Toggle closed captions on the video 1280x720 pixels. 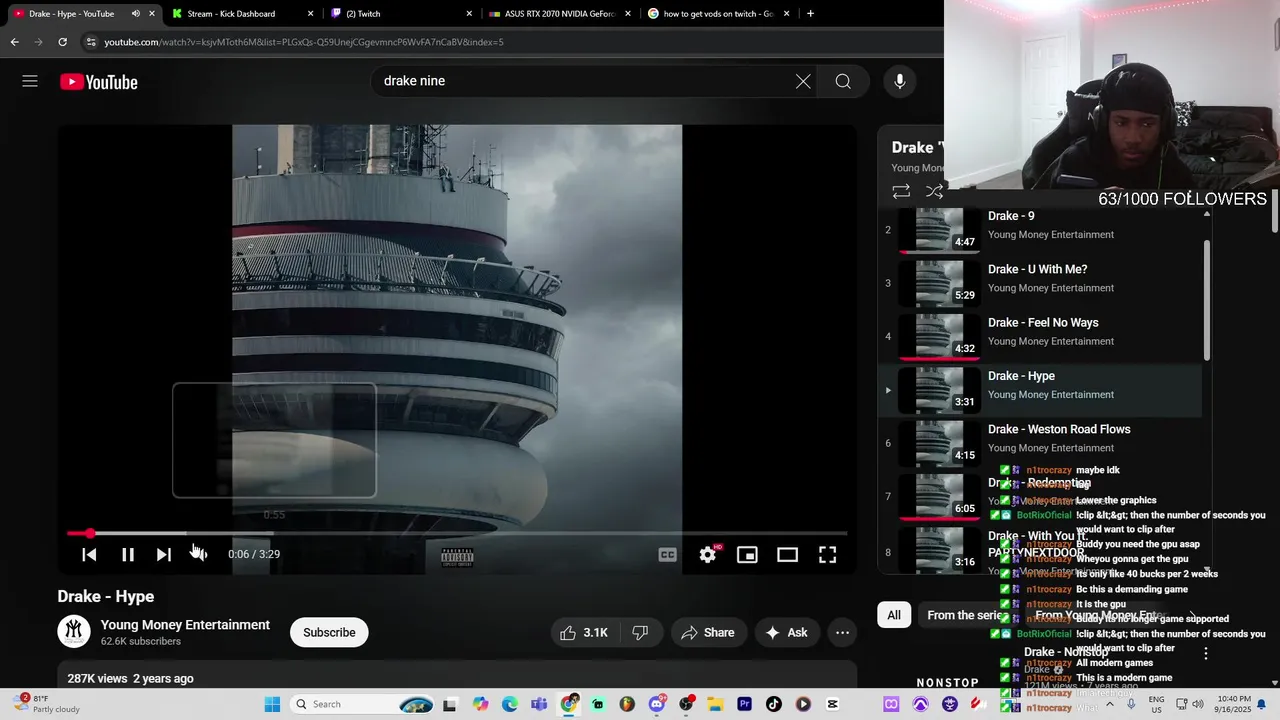pyautogui.click(x=667, y=554)
